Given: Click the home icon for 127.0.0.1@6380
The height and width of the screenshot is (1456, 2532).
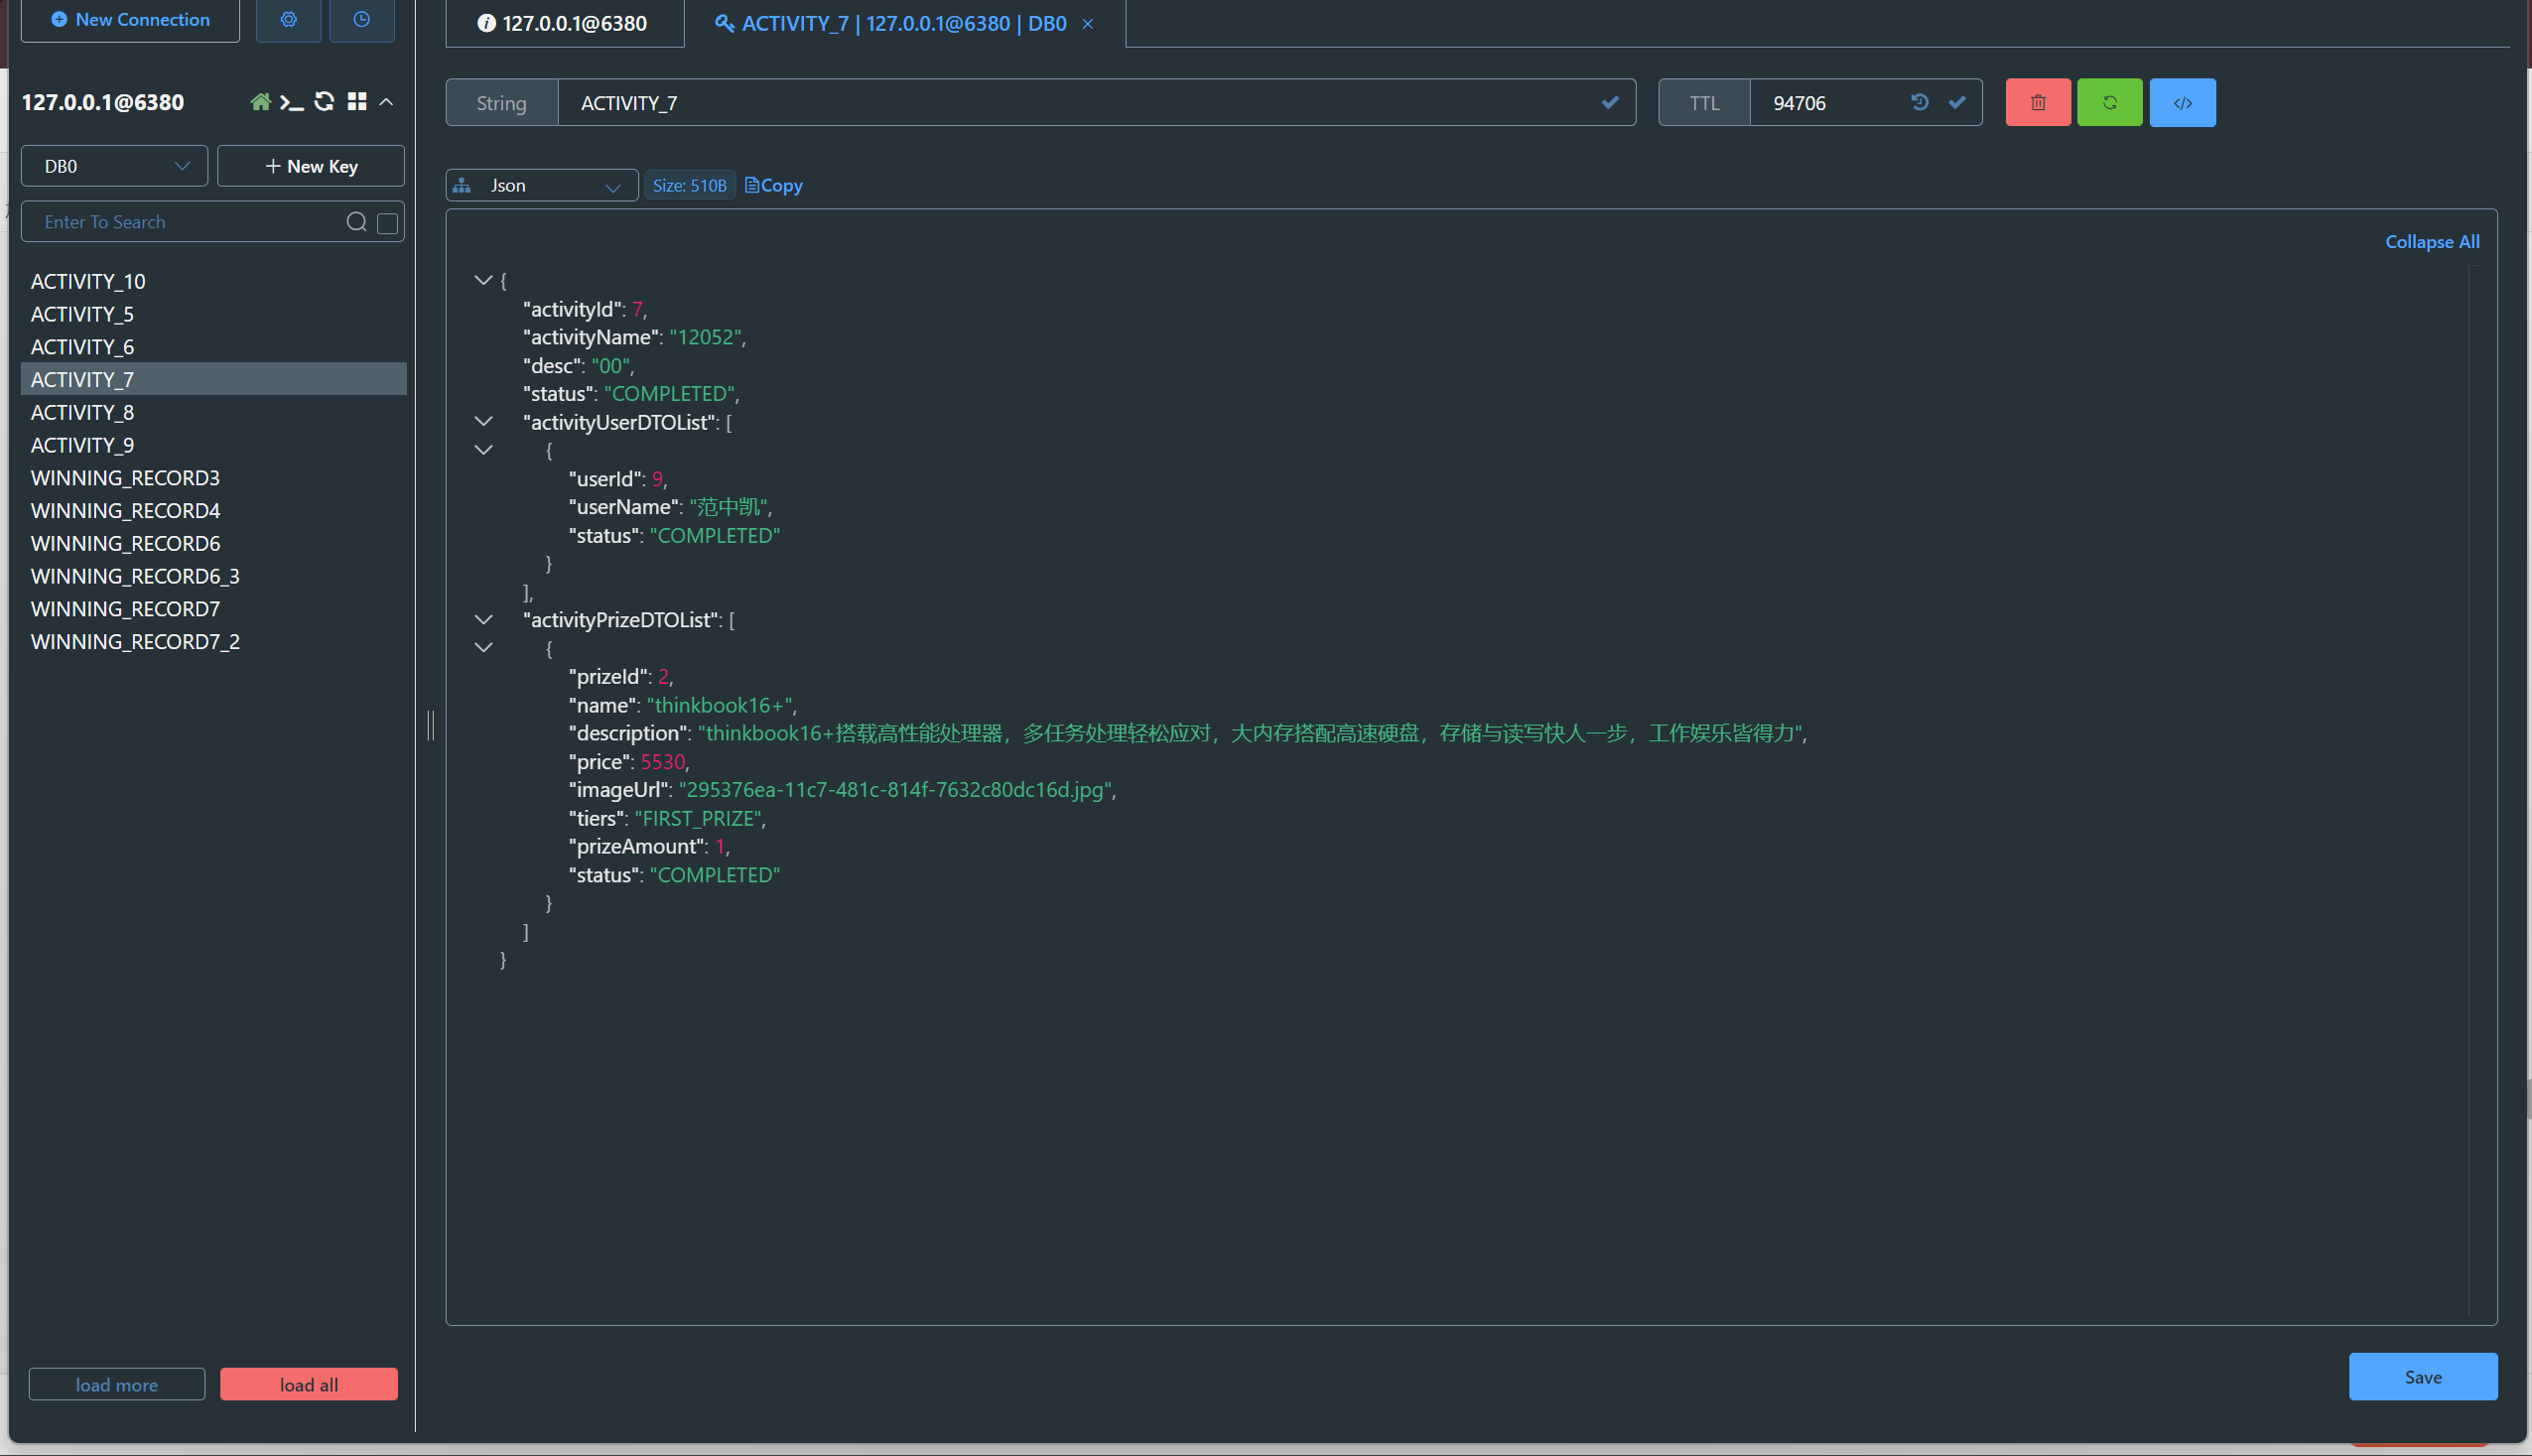Looking at the screenshot, I should (x=260, y=102).
